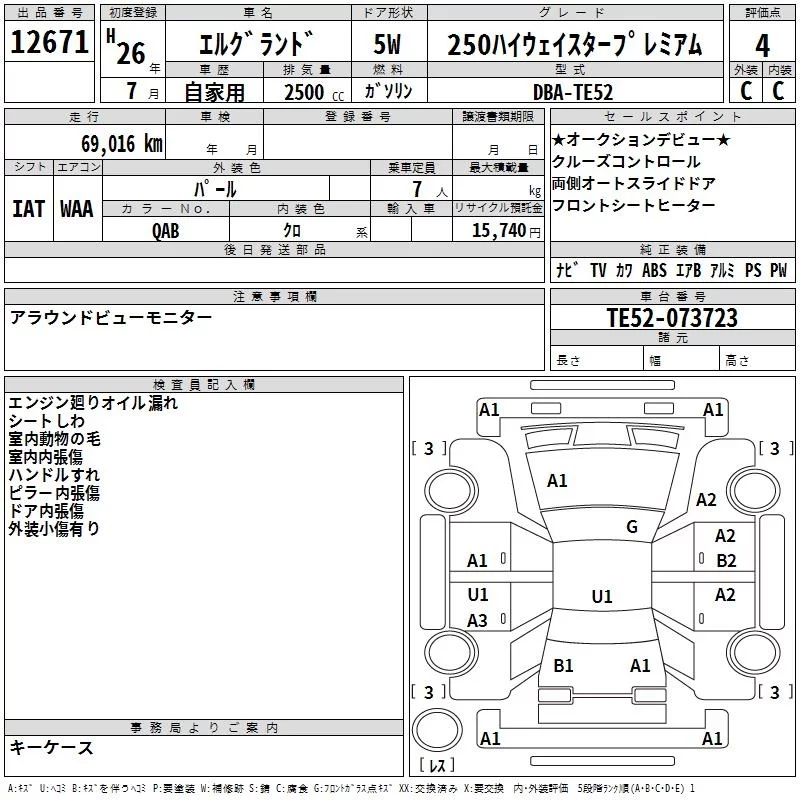Click the spare tire circle above レス
800x800 pixels.
click(437, 731)
